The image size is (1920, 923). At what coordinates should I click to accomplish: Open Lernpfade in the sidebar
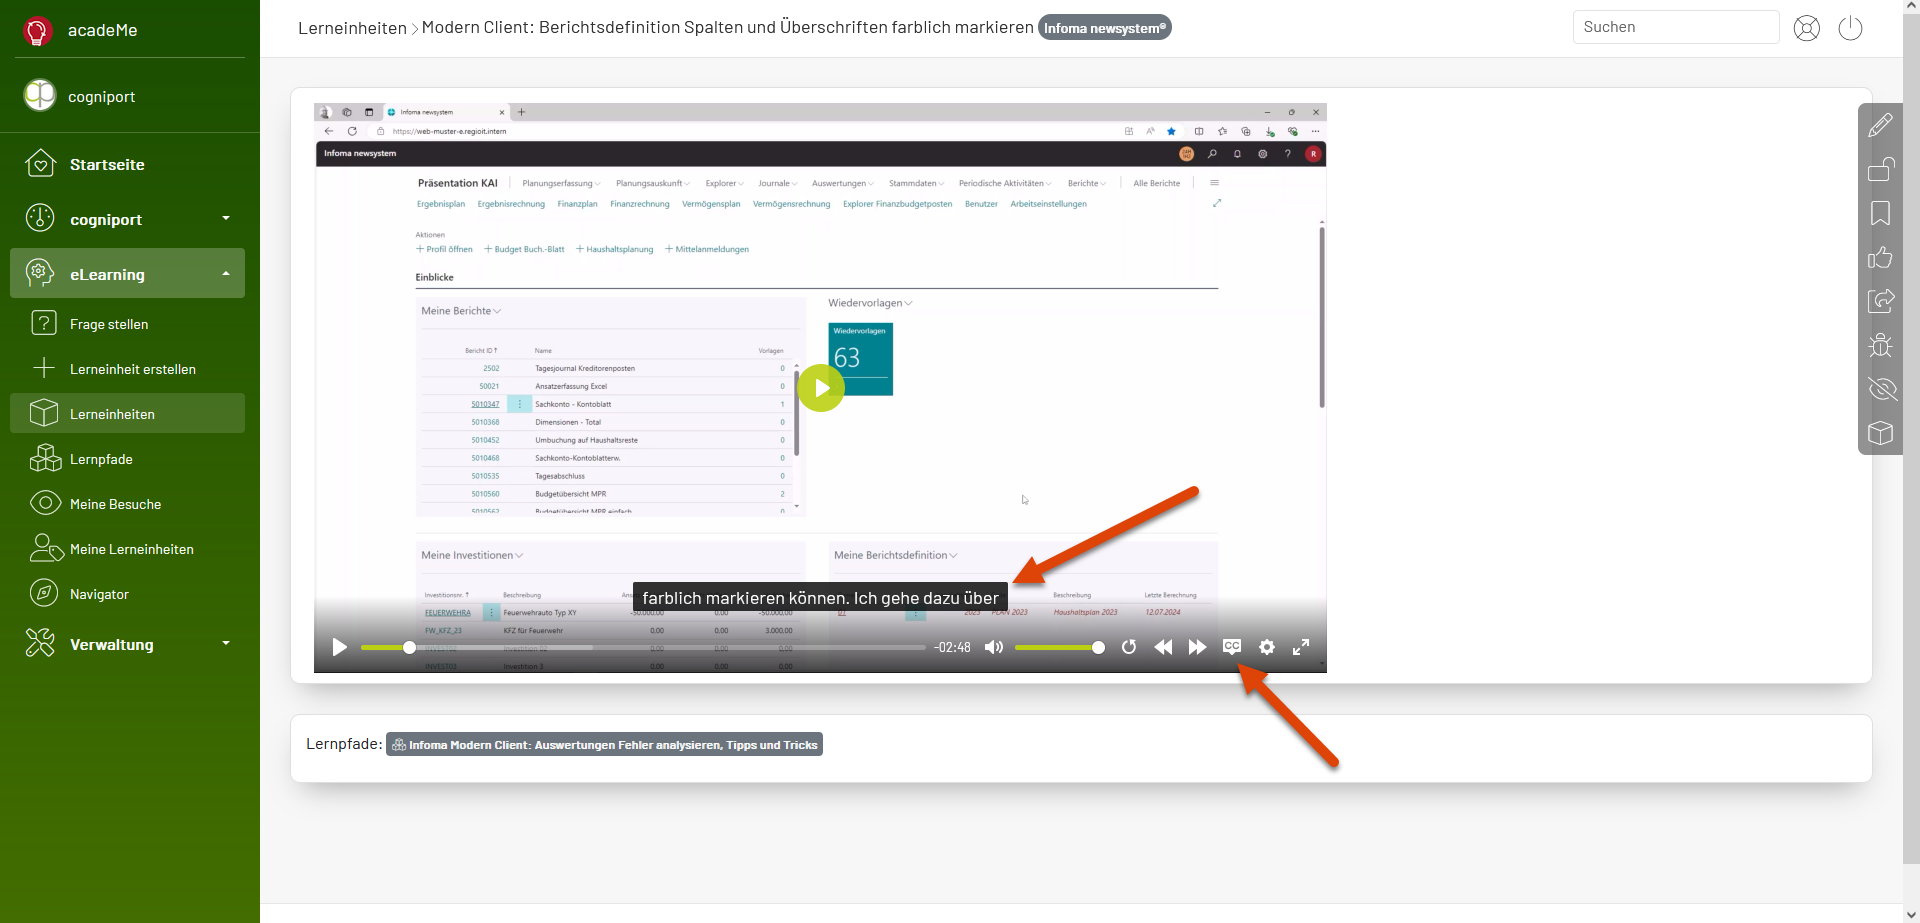pyautogui.click(x=101, y=459)
